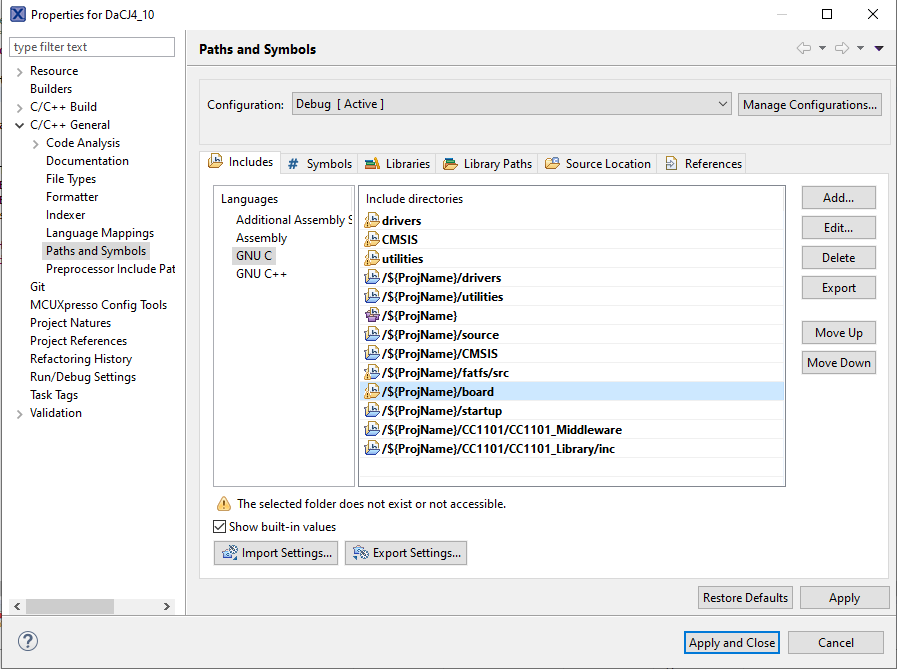
Task: Open Preprocessor Include Paths page
Action: 110,269
